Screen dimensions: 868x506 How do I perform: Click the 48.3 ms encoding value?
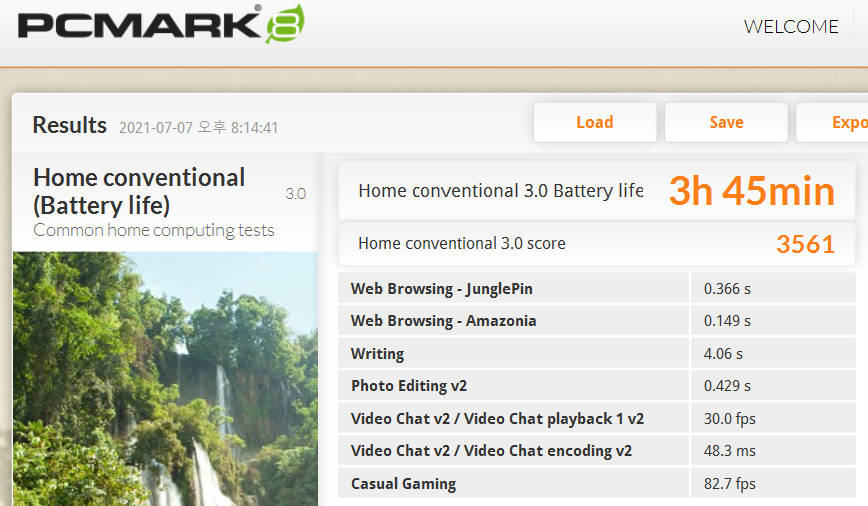[730, 451]
